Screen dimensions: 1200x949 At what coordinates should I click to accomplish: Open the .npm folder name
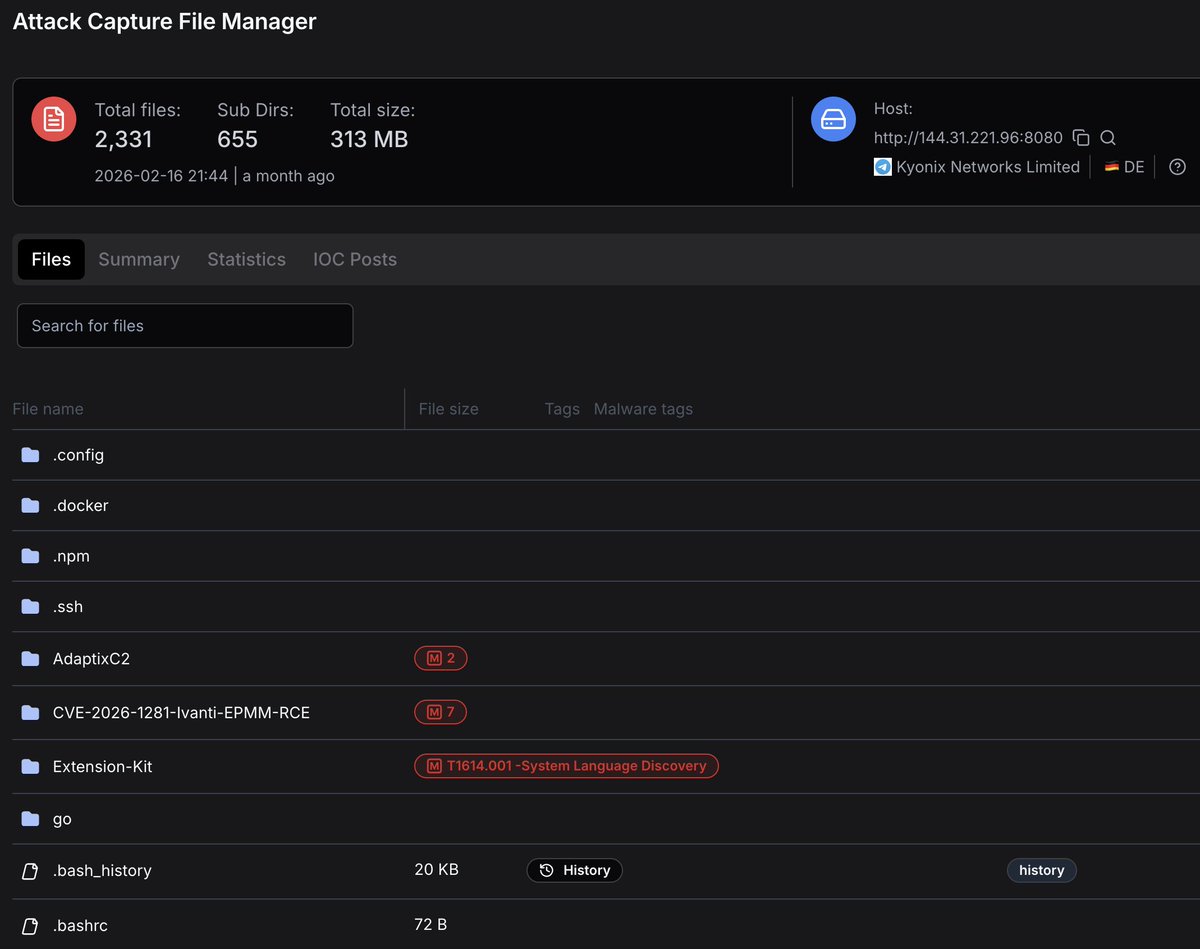pos(71,556)
